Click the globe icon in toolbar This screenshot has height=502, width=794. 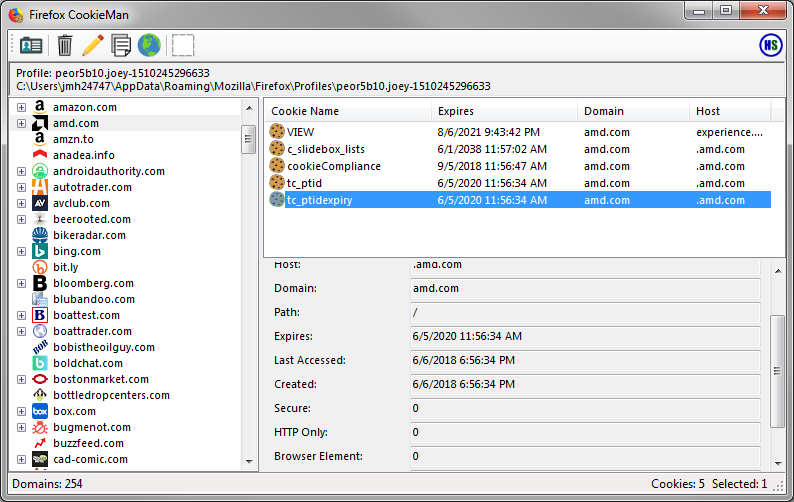click(x=149, y=45)
